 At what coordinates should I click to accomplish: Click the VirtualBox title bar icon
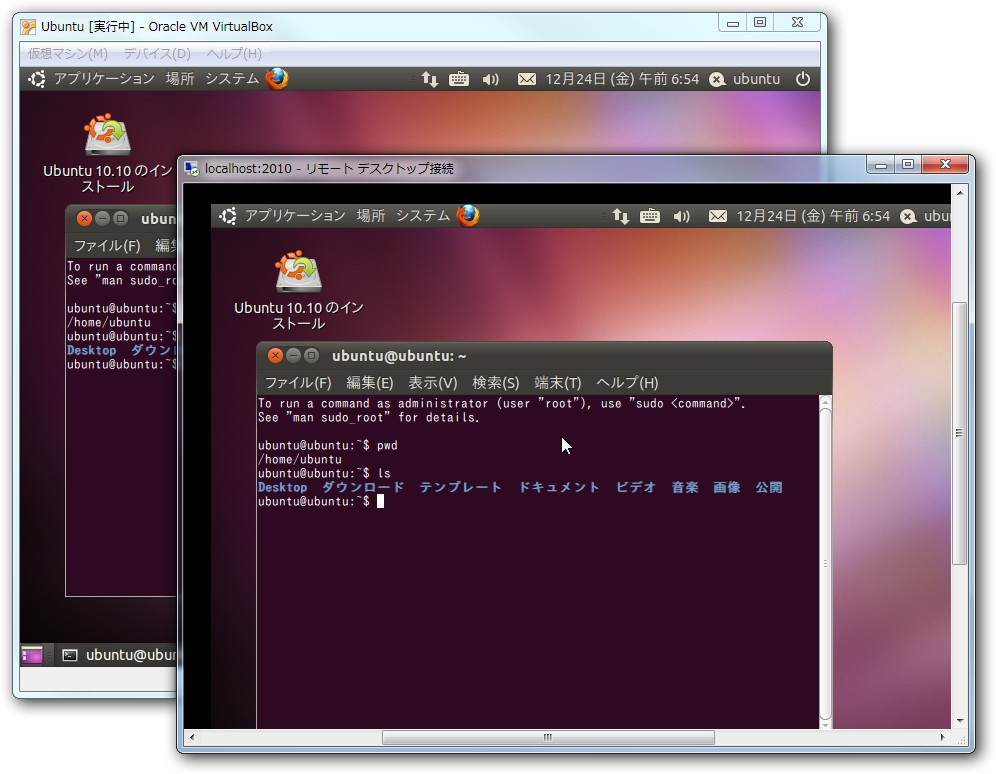28,27
